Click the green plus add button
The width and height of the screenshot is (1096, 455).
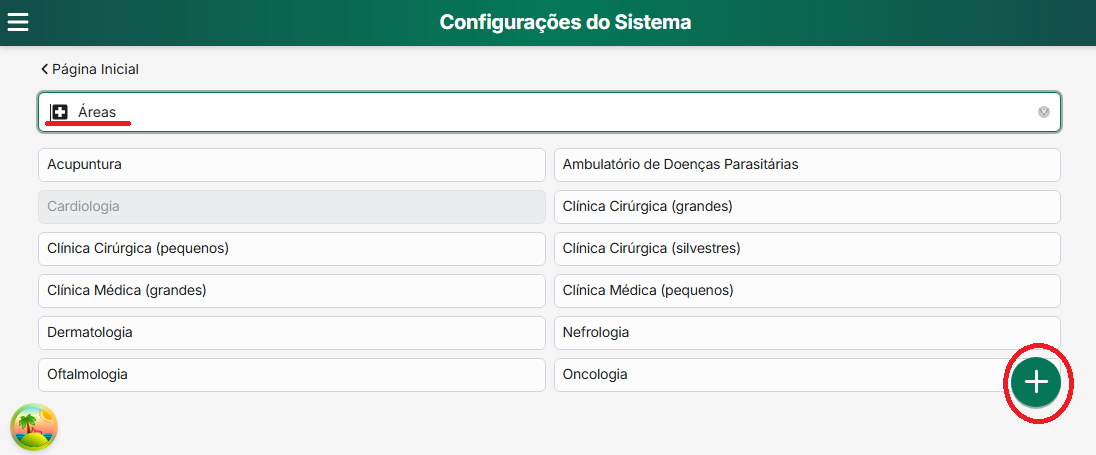(1036, 381)
